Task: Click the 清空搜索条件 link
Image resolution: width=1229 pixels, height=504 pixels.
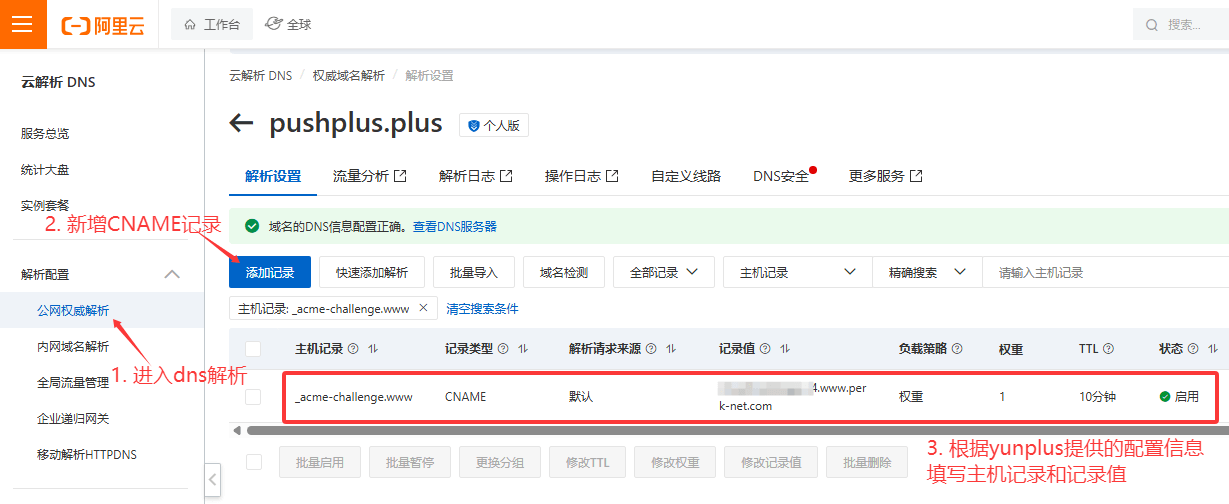Action: click(482, 309)
